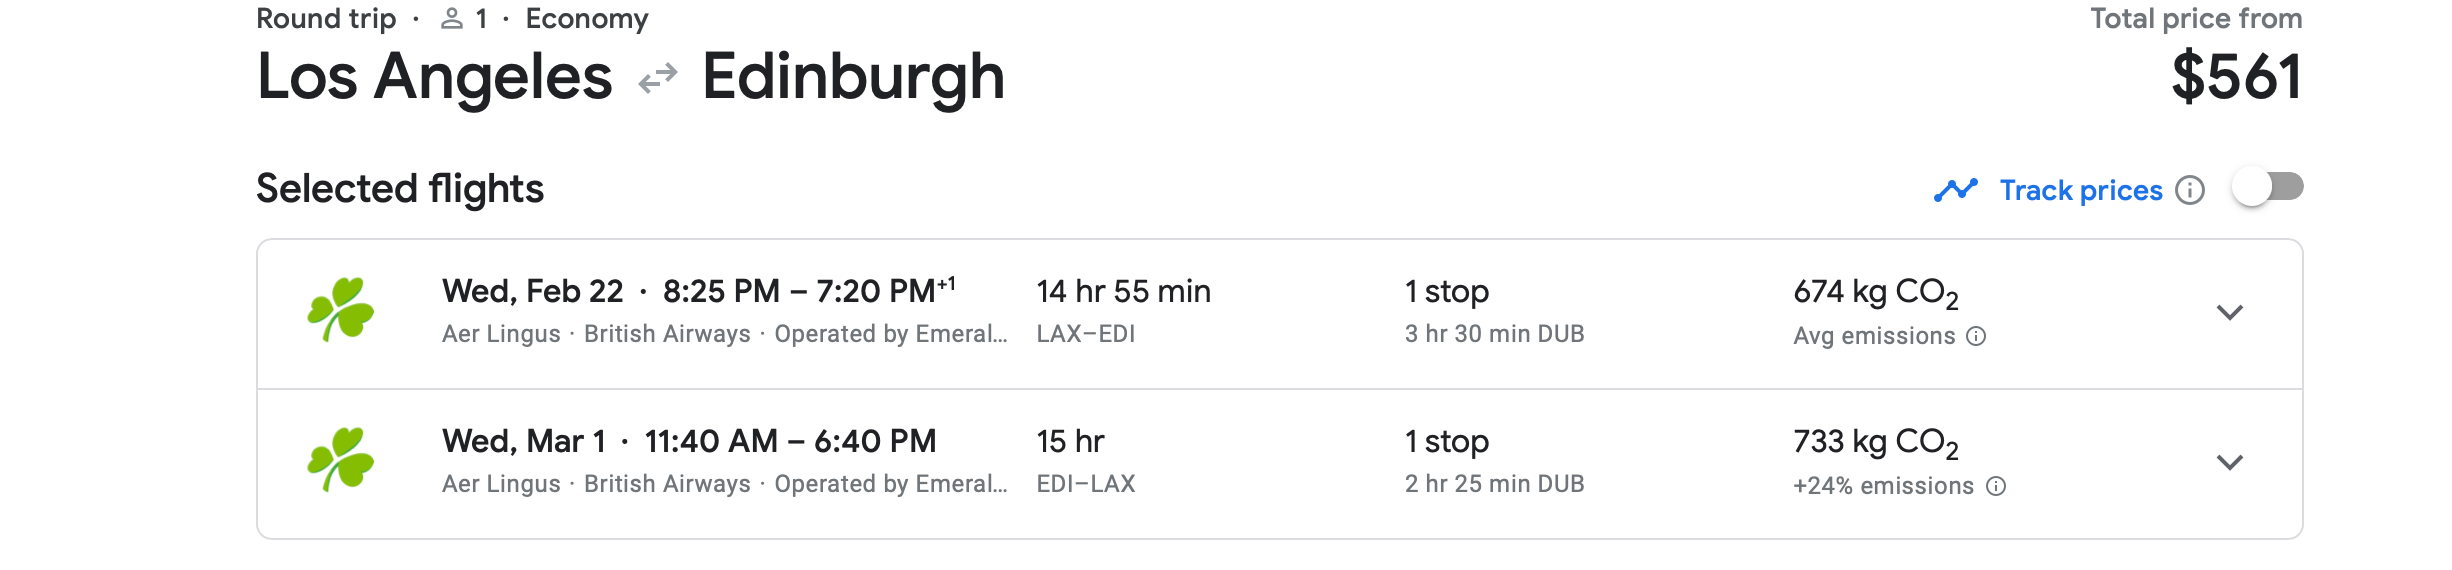Click the blue price trend graph icon
This screenshot has width=2452, height=570.
coord(1956,190)
